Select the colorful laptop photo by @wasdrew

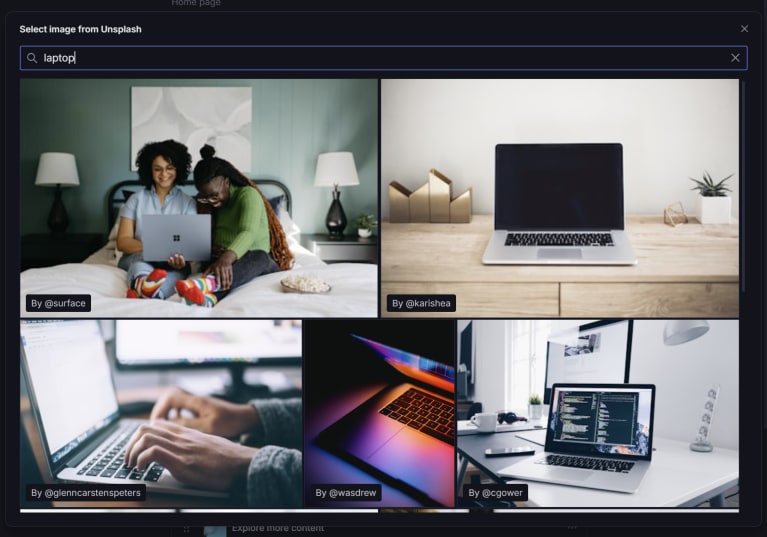(x=380, y=413)
